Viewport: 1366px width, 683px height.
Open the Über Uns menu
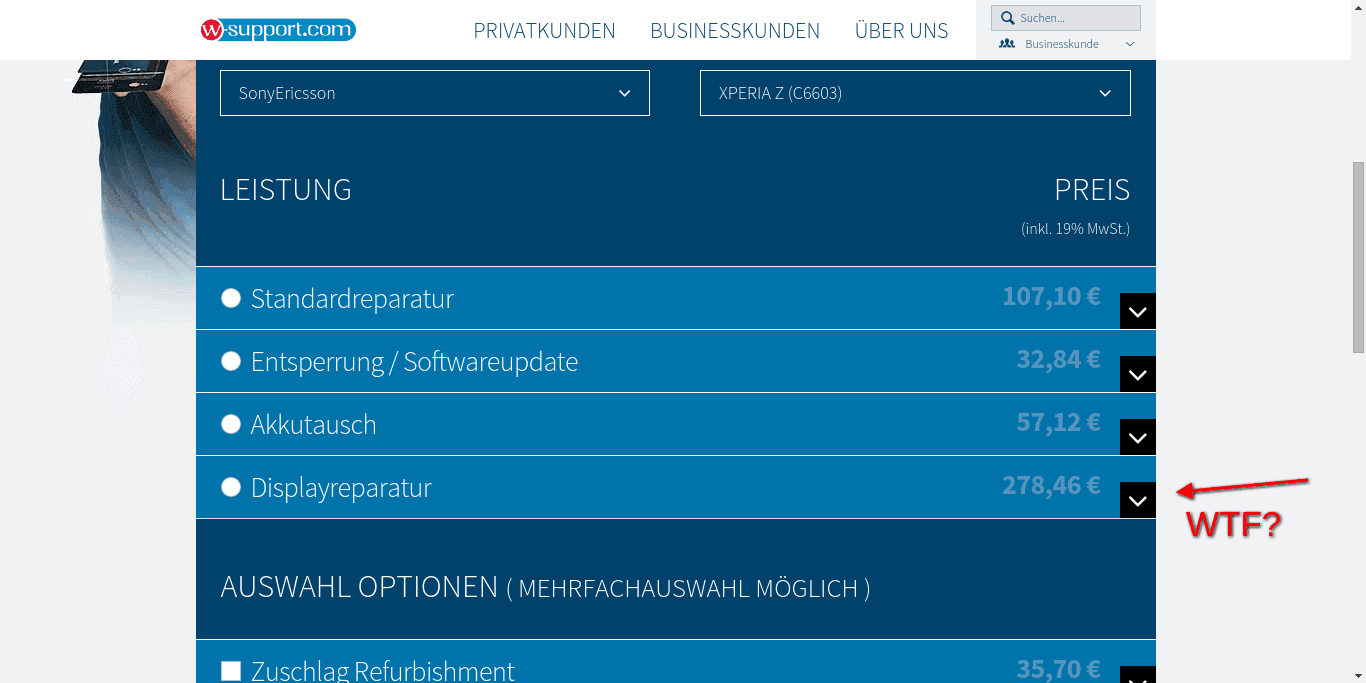click(901, 31)
